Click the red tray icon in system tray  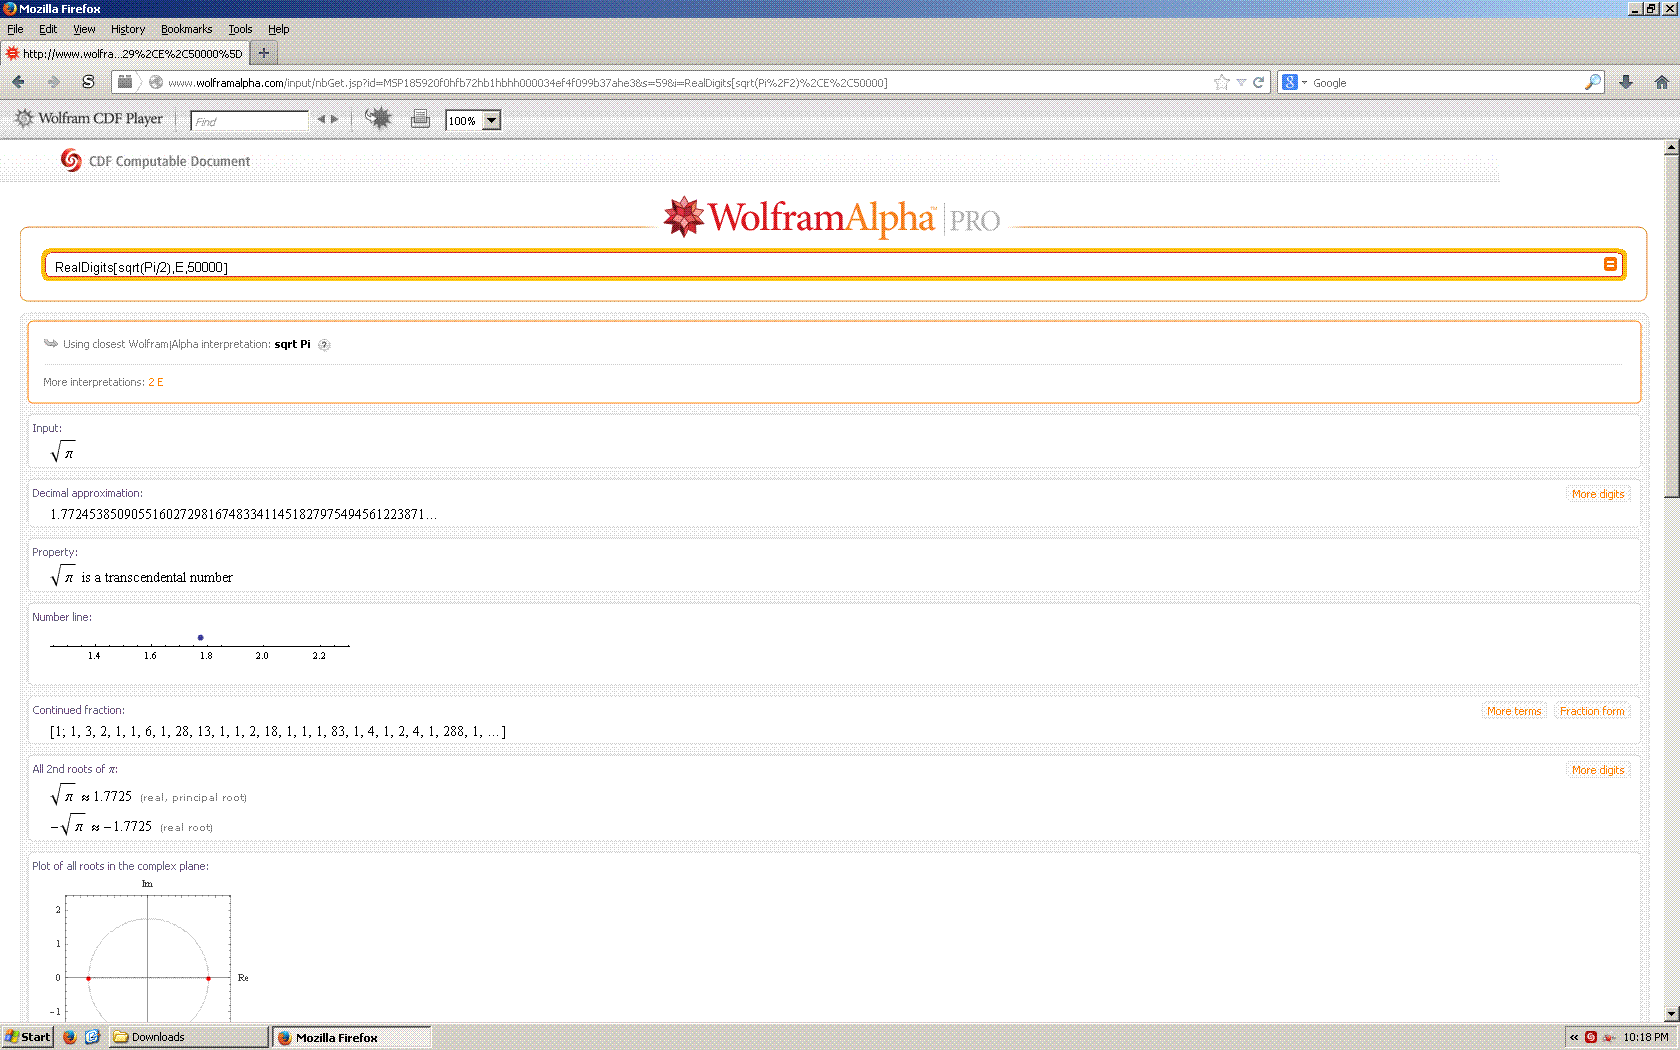click(x=1591, y=1037)
